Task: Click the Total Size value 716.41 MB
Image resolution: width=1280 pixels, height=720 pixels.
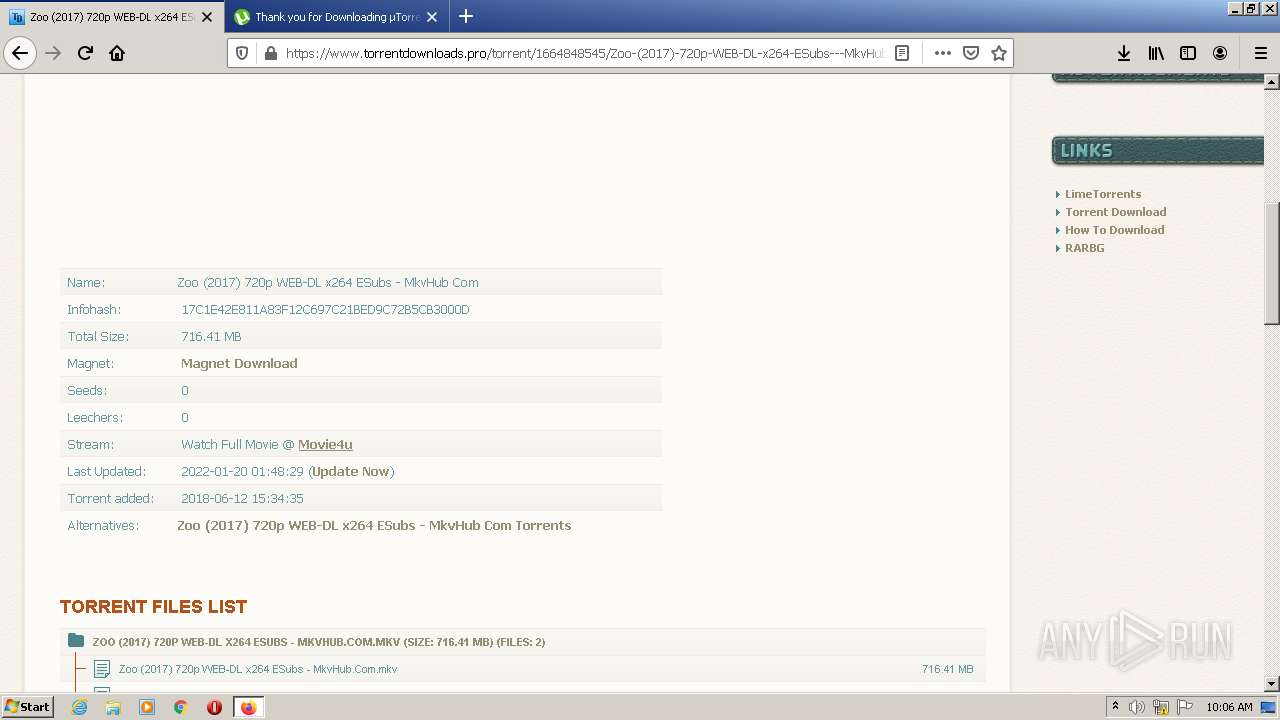Action: [x=211, y=336]
